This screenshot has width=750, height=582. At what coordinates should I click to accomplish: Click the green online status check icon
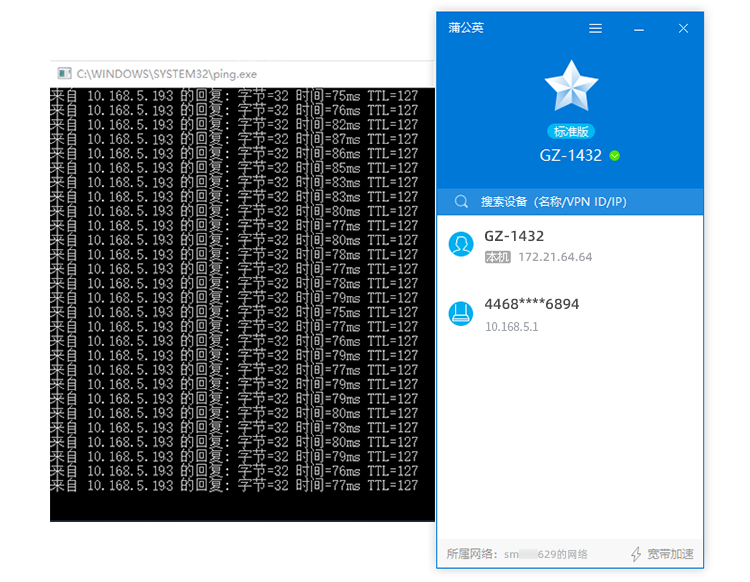(x=615, y=155)
